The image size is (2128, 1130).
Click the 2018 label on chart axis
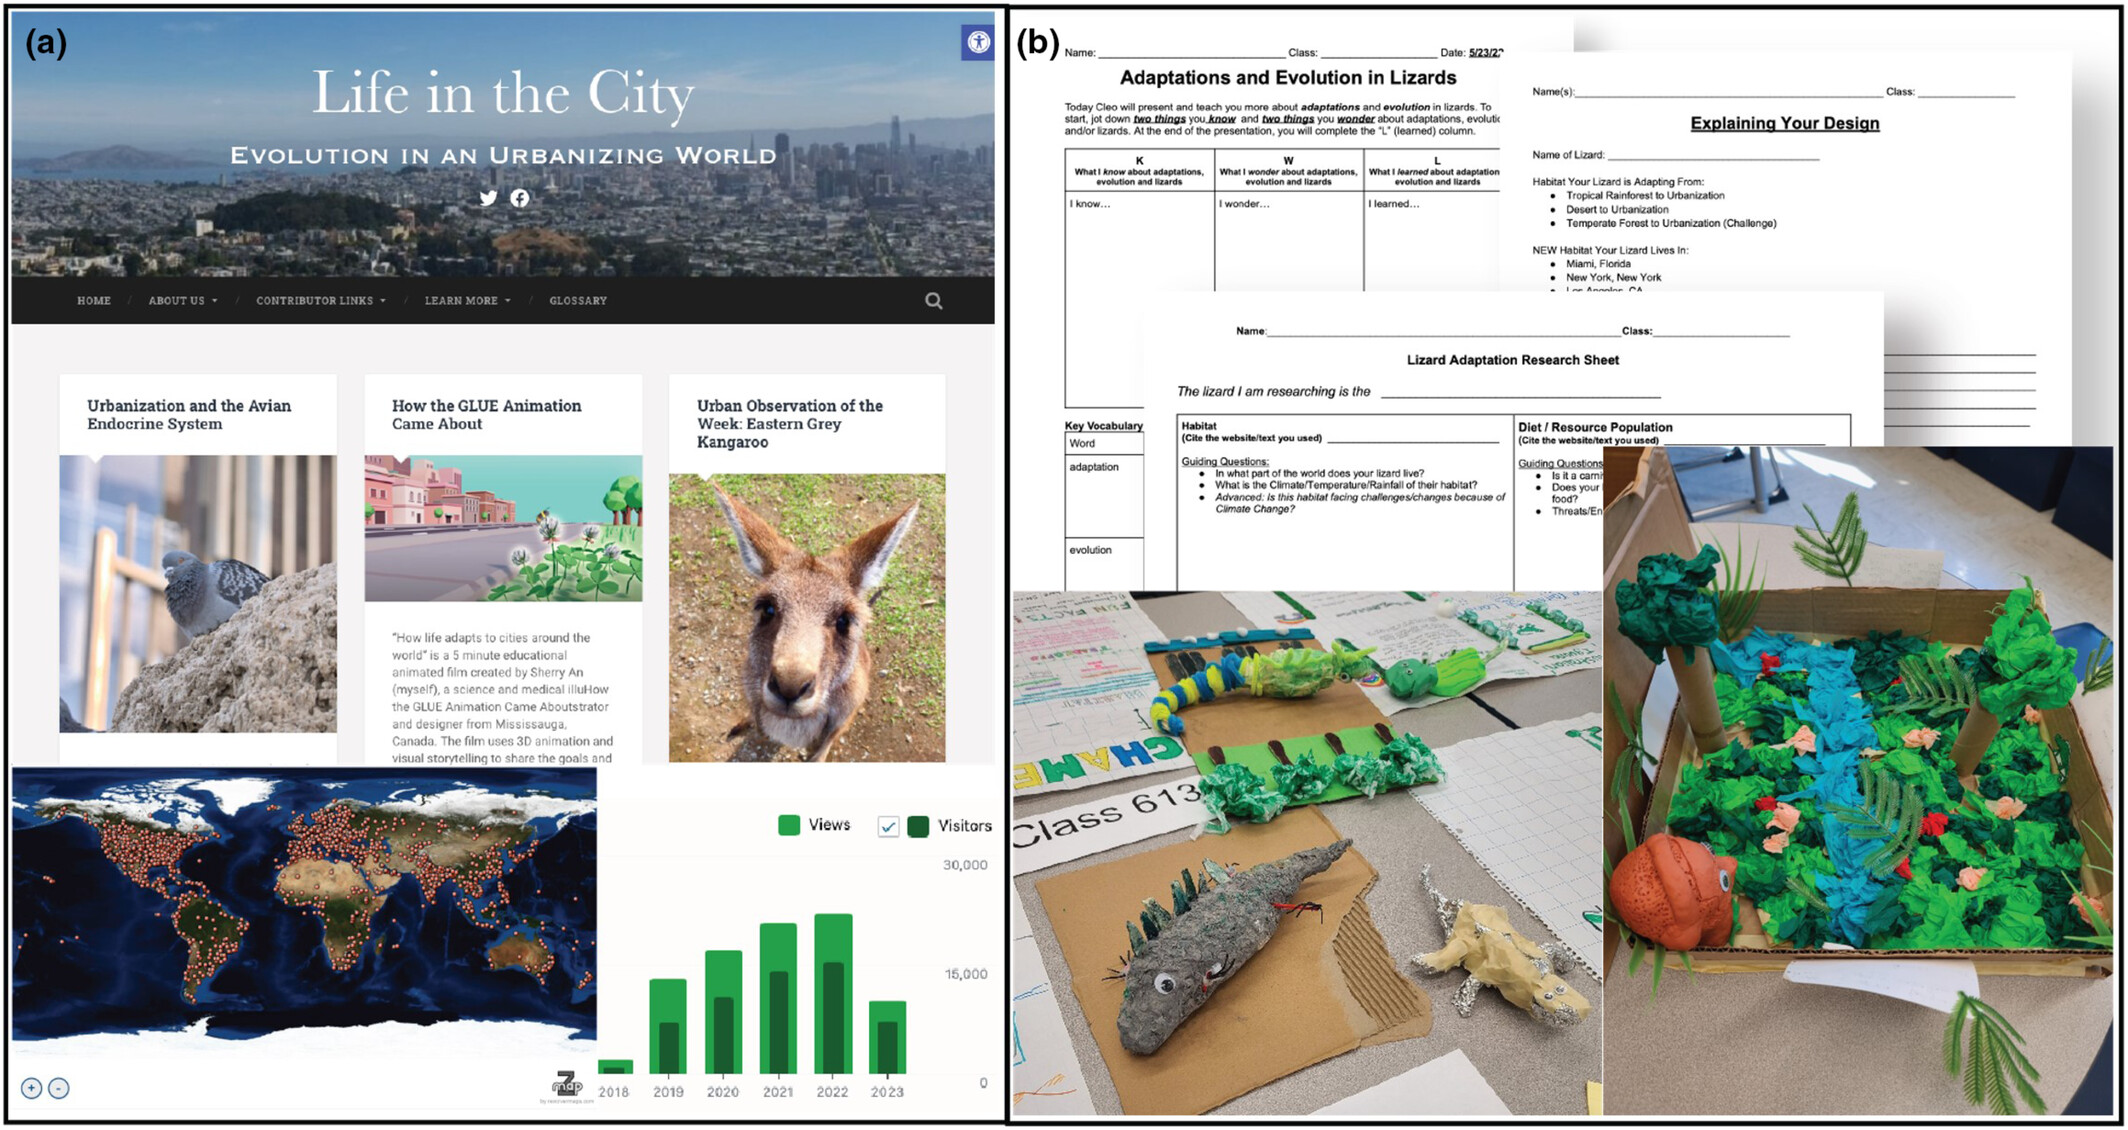(614, 1092)
